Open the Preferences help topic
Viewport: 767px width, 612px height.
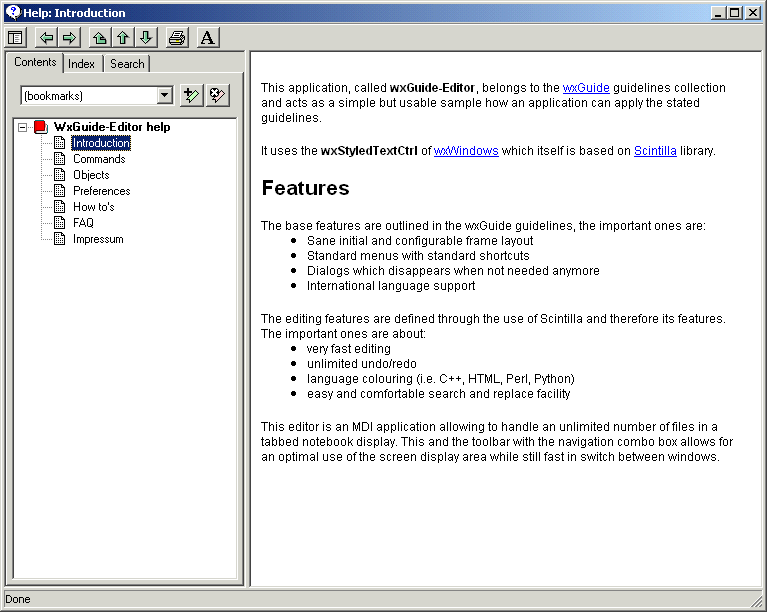101,191
